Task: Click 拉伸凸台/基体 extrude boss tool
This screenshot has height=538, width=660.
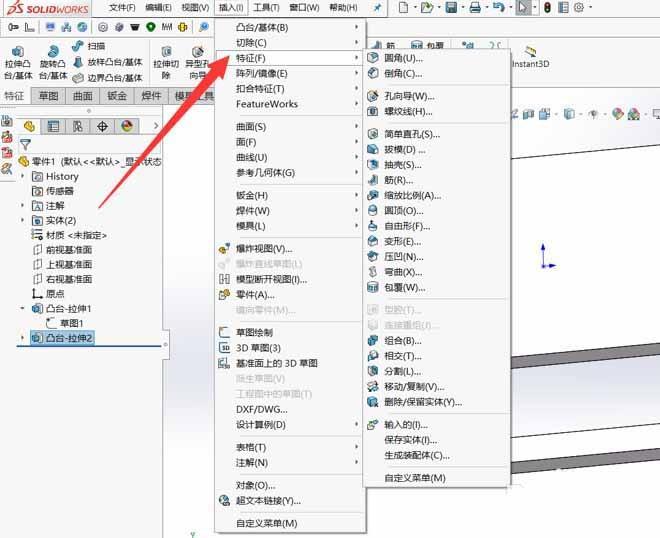Action: click(18, 63)
